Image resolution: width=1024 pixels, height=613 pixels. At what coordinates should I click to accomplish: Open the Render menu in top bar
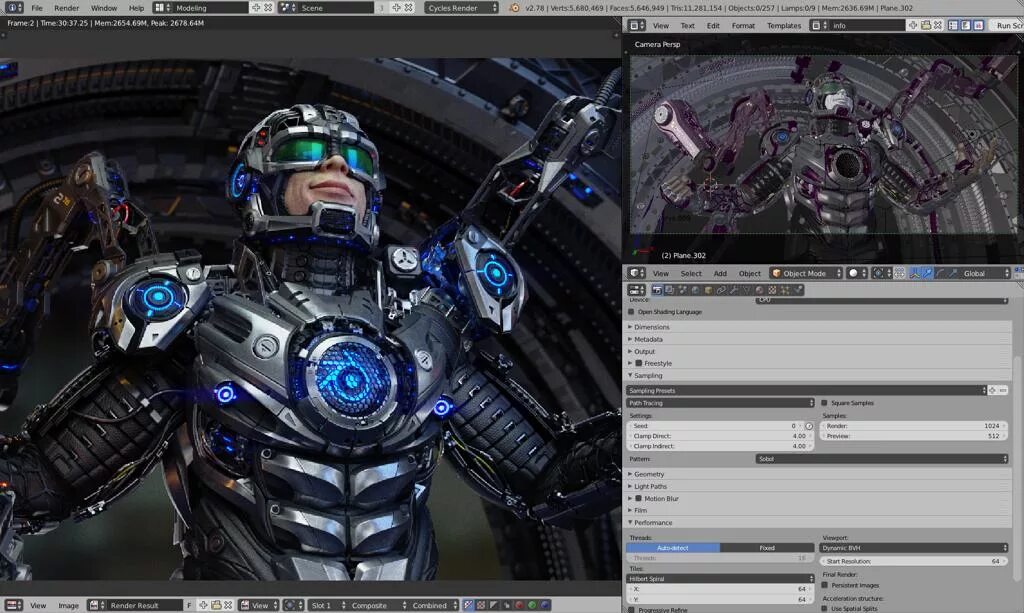[66, 8]
